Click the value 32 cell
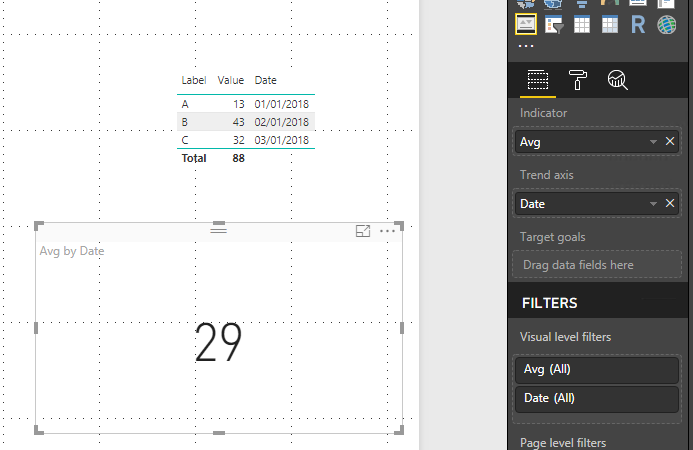The image size is (693, 450). [x=239, y=140]
